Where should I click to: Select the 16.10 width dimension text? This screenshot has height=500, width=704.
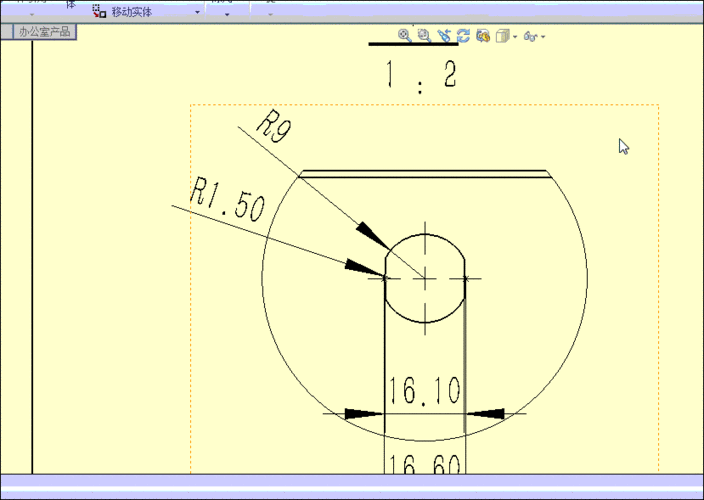pos(424,390)
